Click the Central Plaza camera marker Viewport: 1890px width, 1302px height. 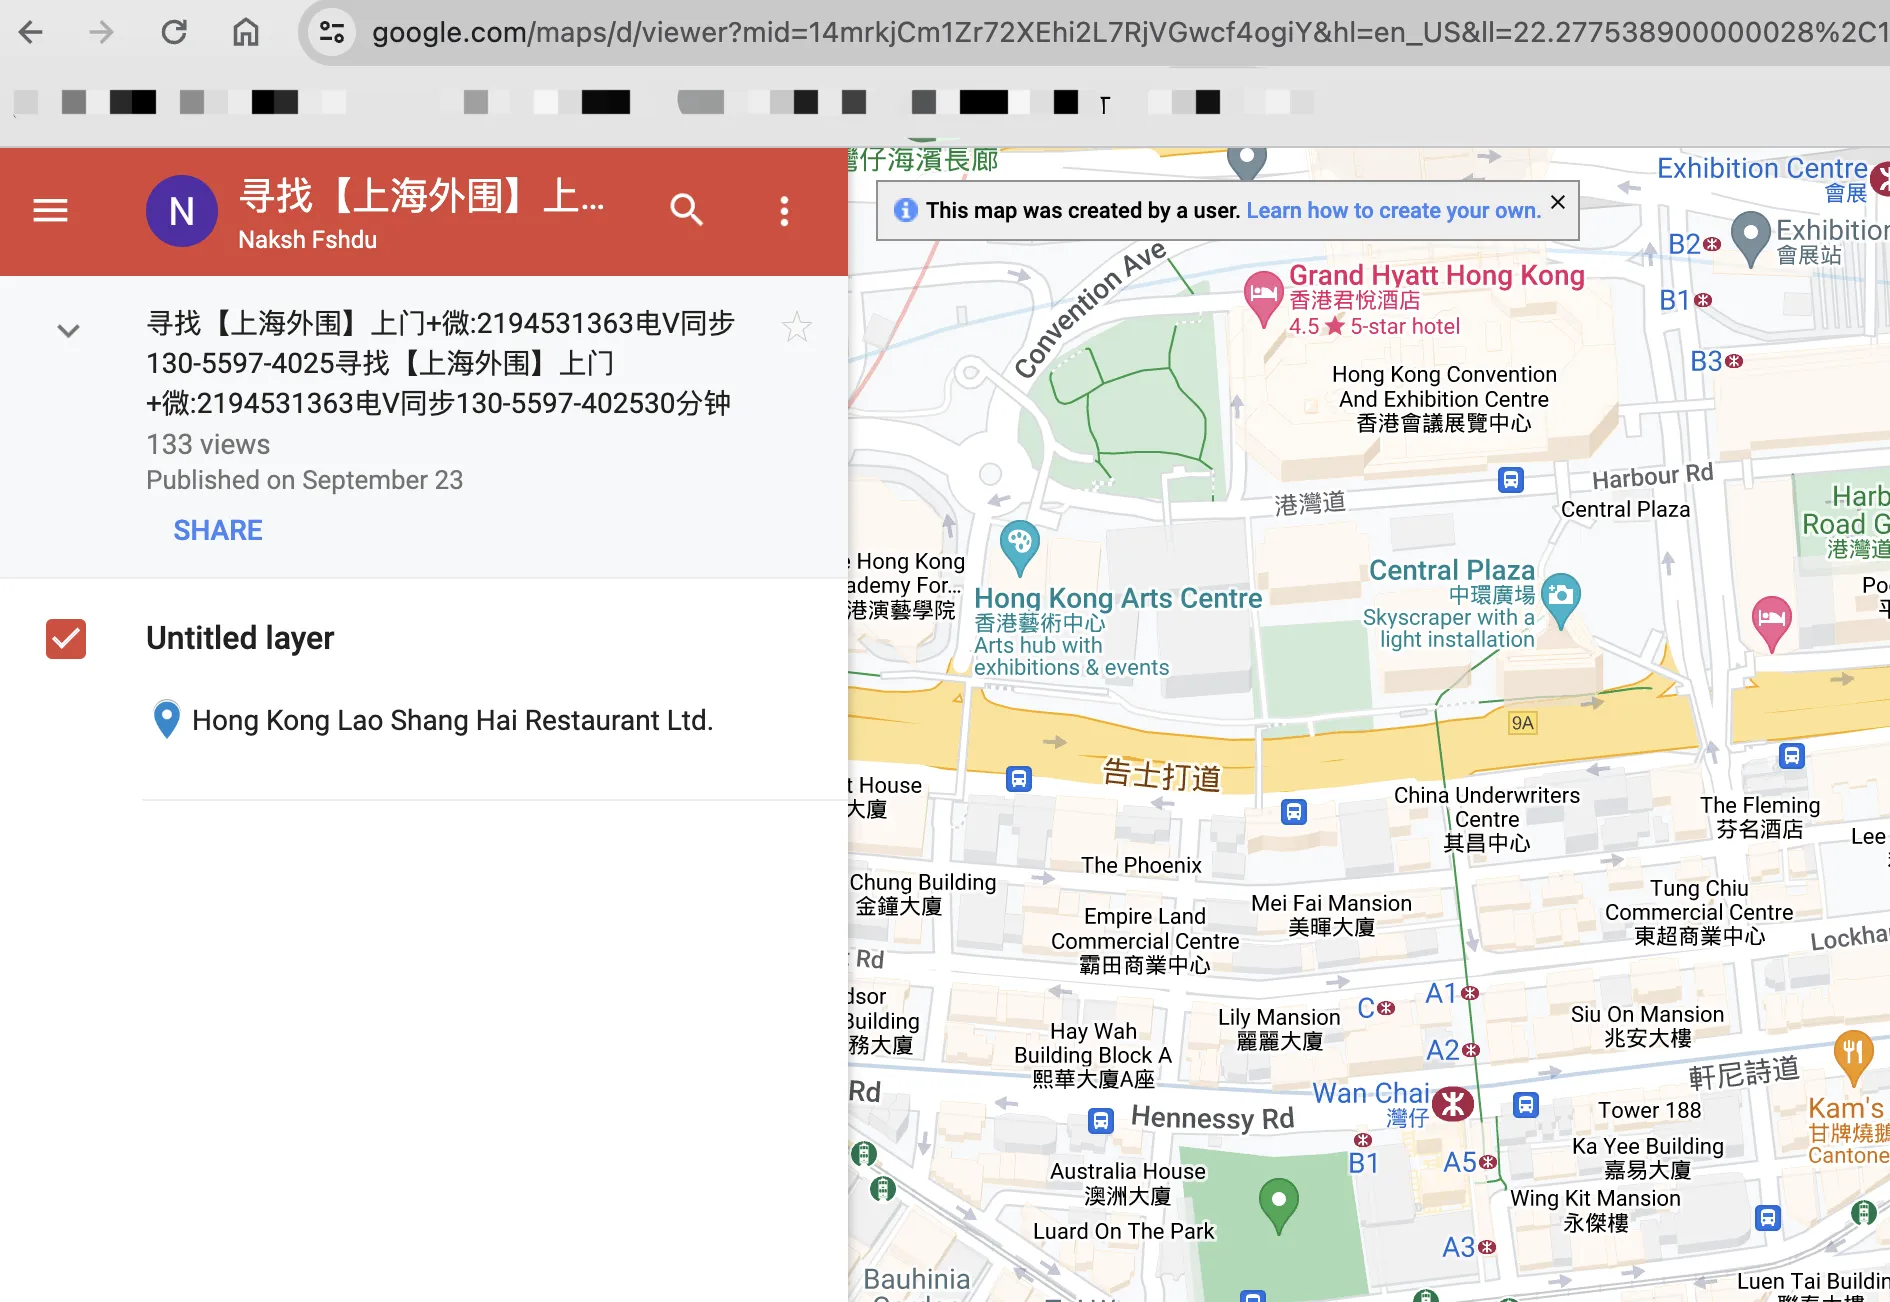click(x=1560, y=596)
